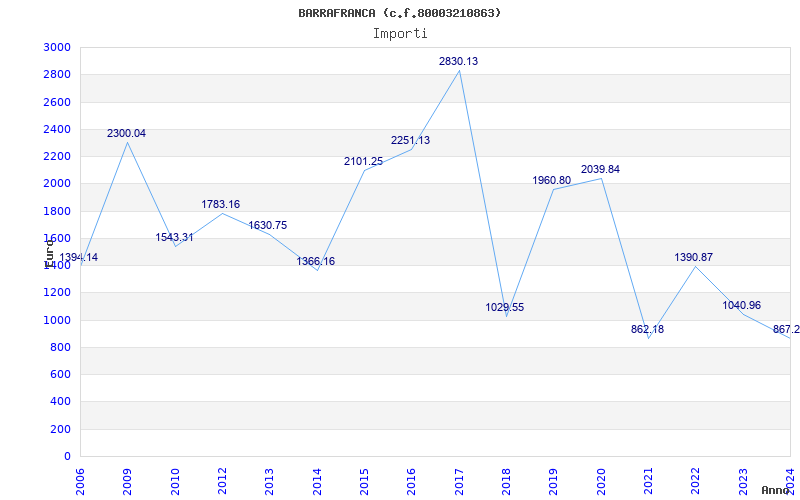The width and height of the screenshot is (800, 500).
Task: Click the Importi subtitle
Action: [x=399, y=34]
